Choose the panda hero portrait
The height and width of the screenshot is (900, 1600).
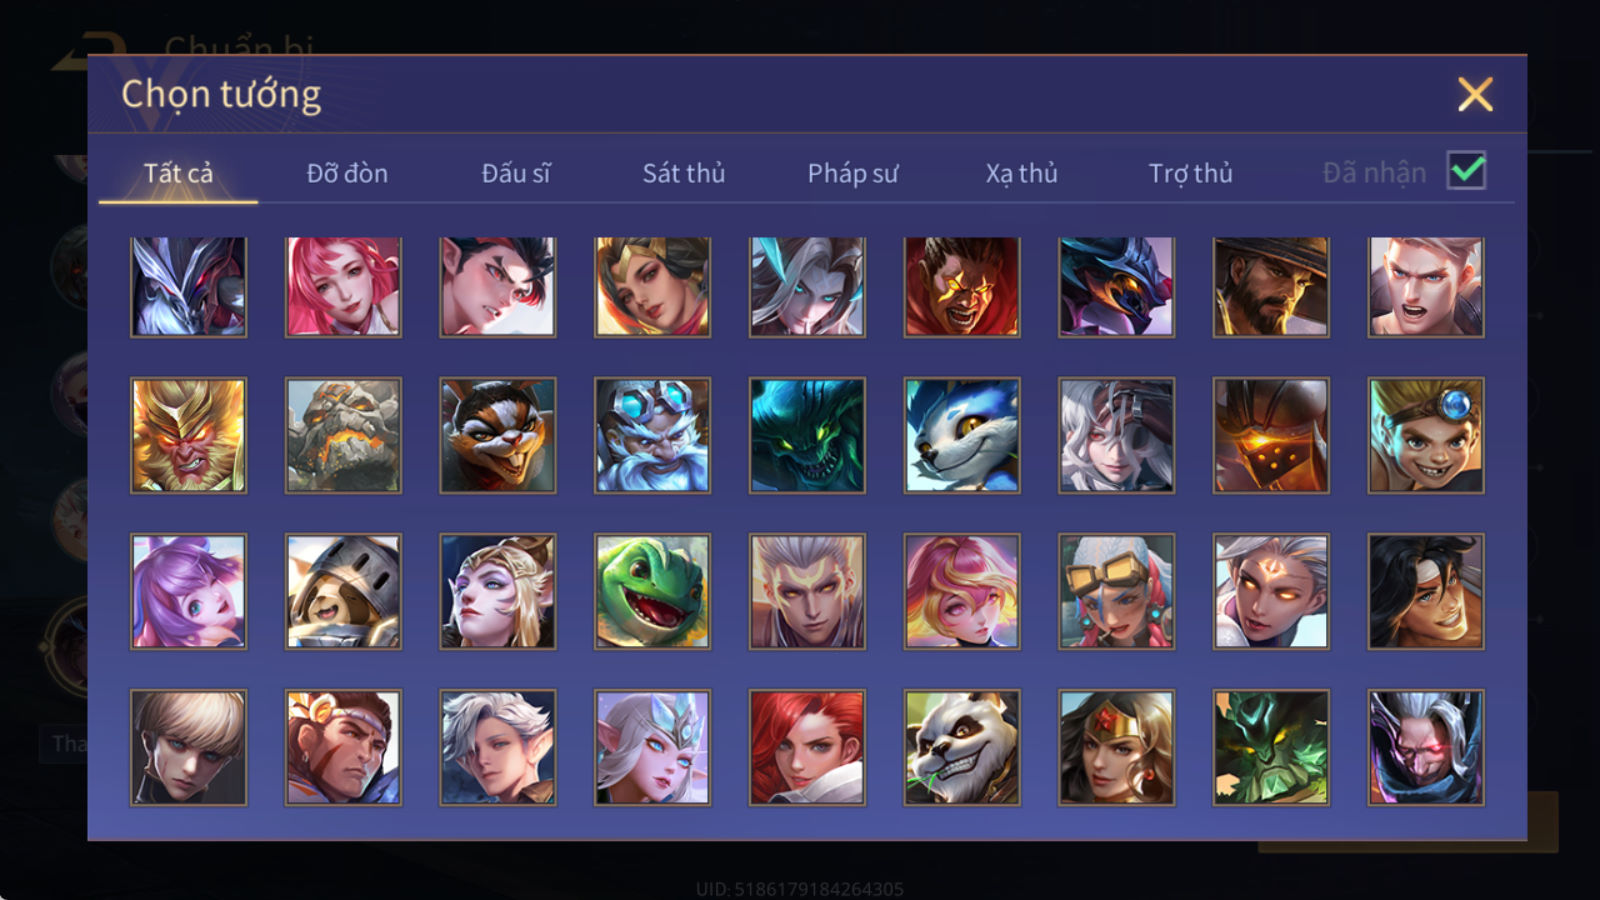pos(962,747)
